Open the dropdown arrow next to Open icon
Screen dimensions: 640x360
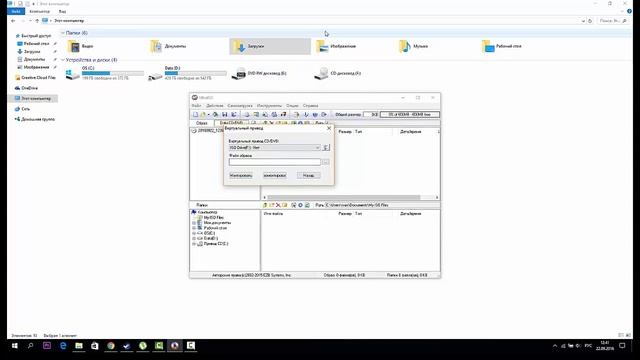coord(209,115)
